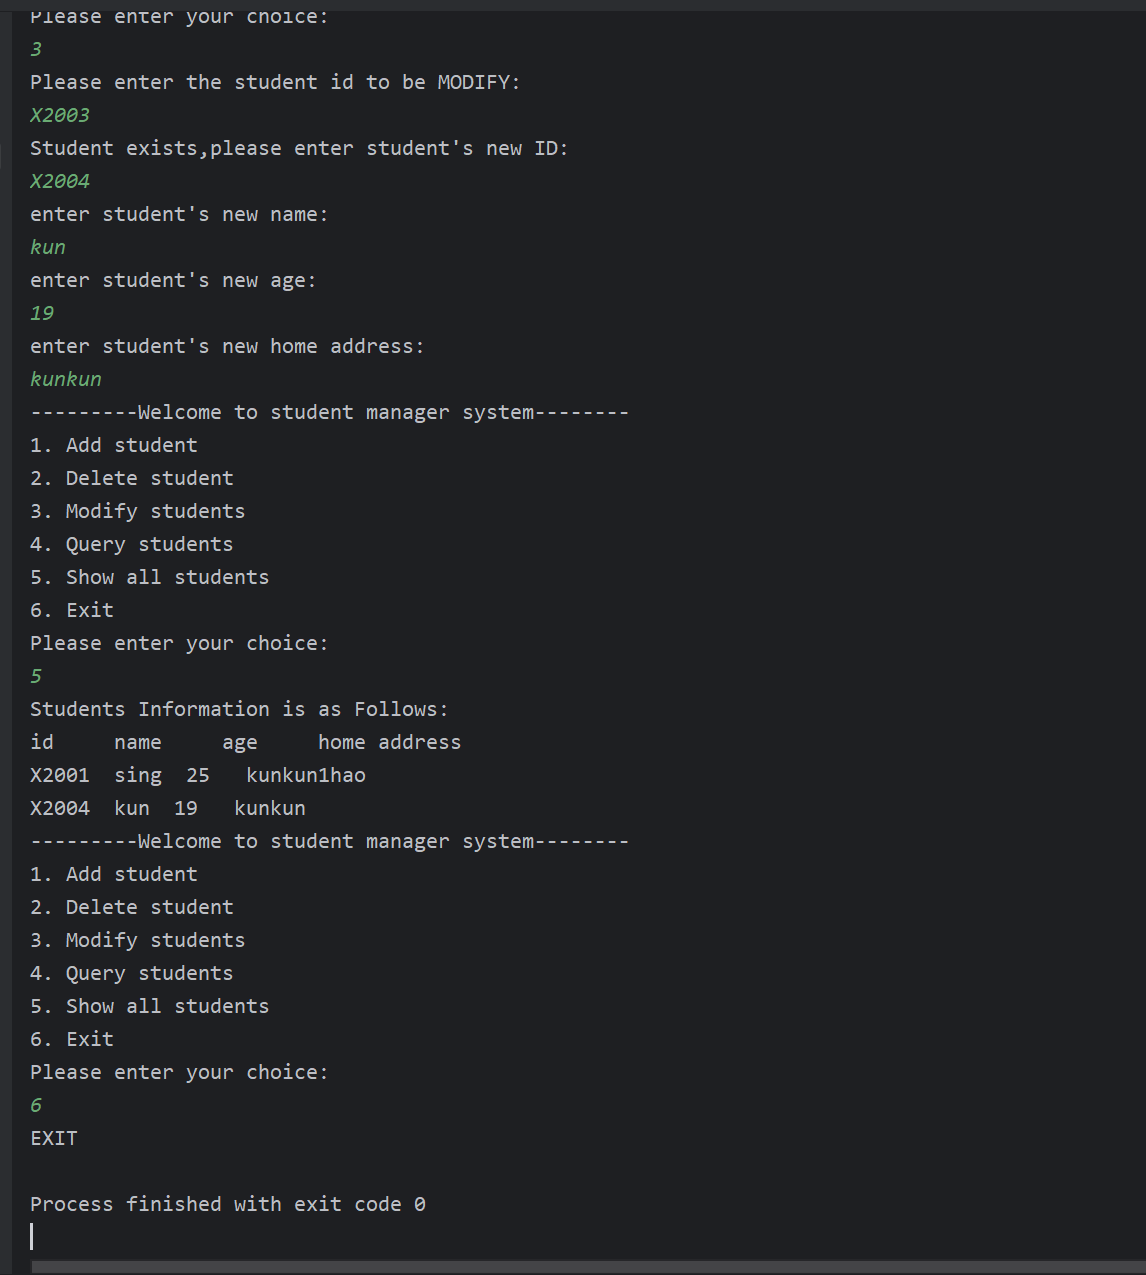
Task: Click 'Students Information is as Follows:' line
Action: (x=239, y=709)
